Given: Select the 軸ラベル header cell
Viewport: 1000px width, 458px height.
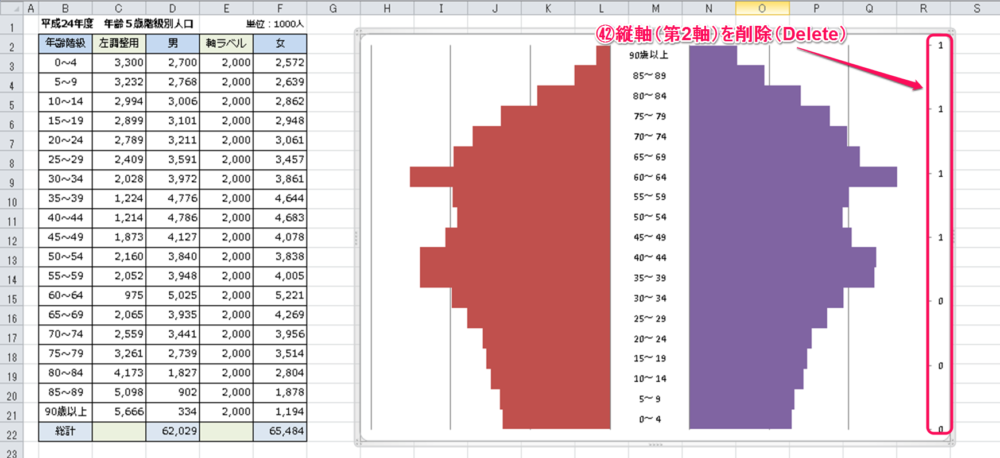Looking at the screenshot, I should (x=226, y=43).
